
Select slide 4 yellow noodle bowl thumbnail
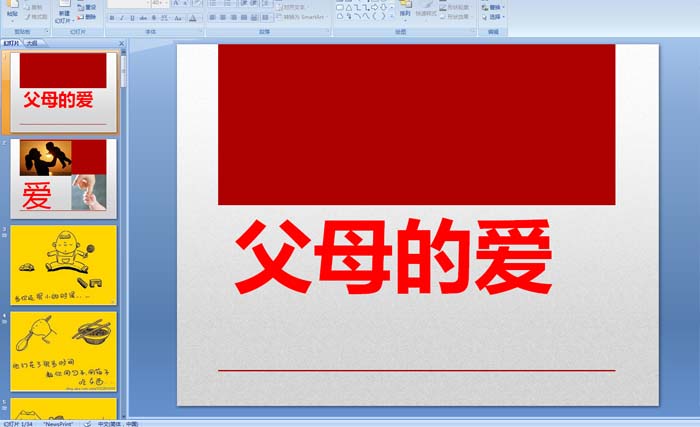pyautogui.click(x=63, y=352)
